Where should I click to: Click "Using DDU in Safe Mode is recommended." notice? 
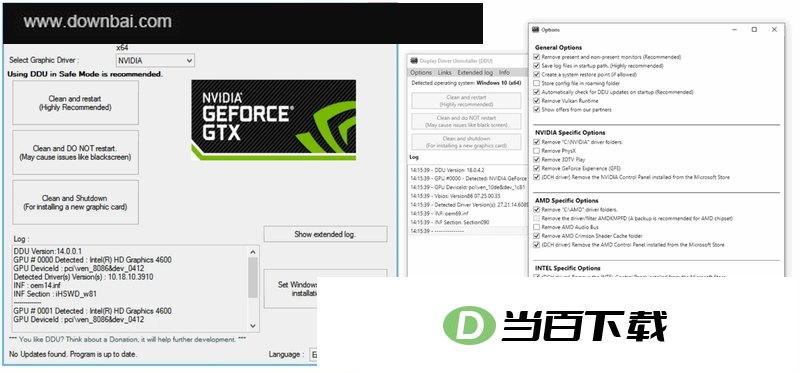[85, 74]
